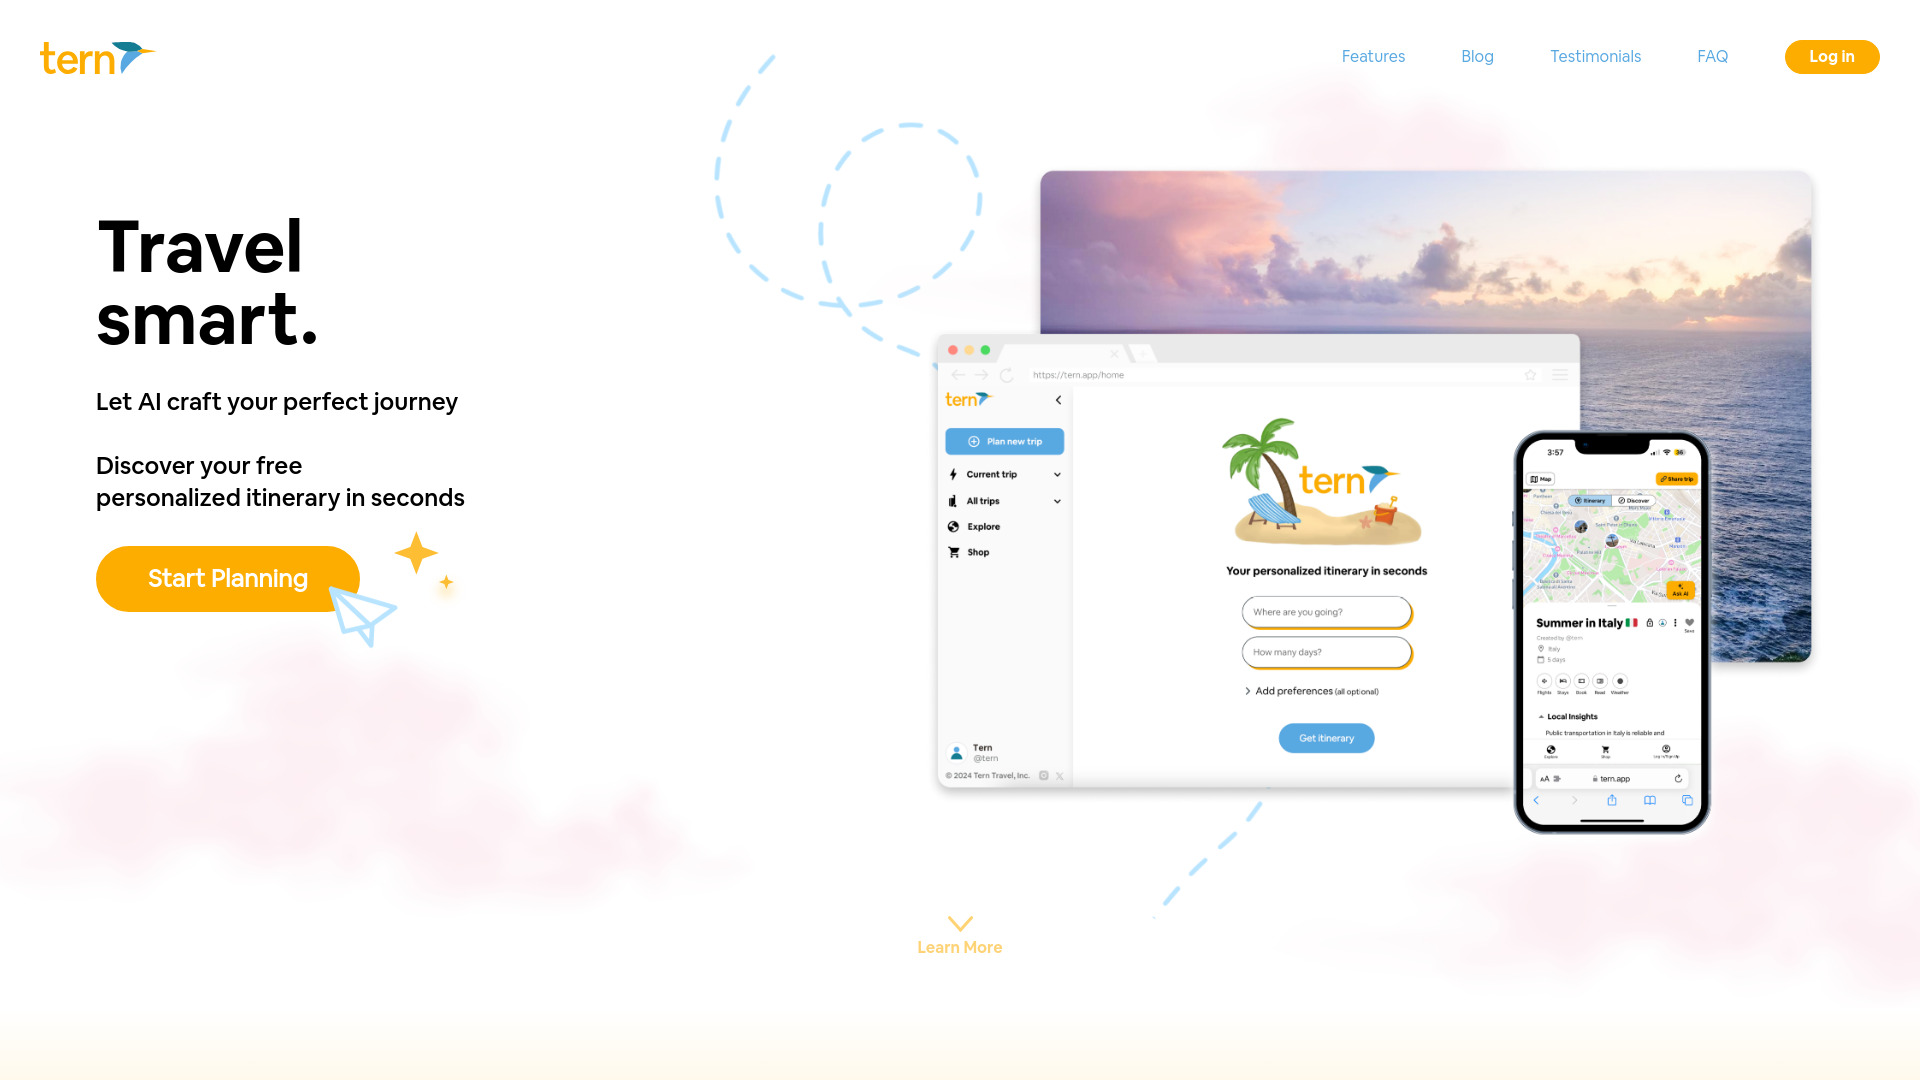This screenshot has width=1920, height=1080.
Task: Click the Testimonials navigation link
Action: tap(1596, 57)
